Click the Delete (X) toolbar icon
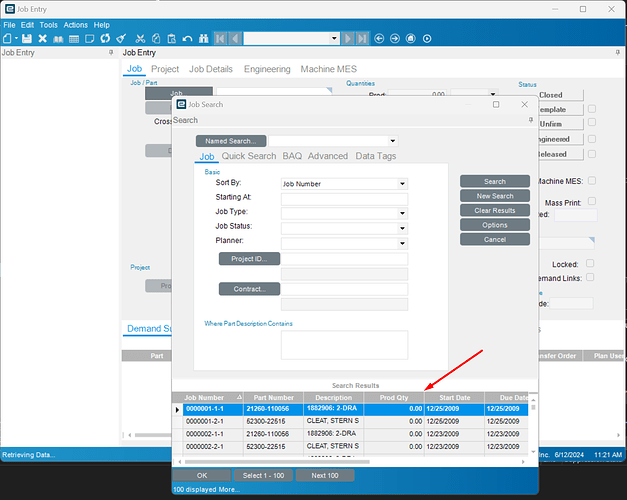This screenshot has width=627, height=500. (43, 38)
